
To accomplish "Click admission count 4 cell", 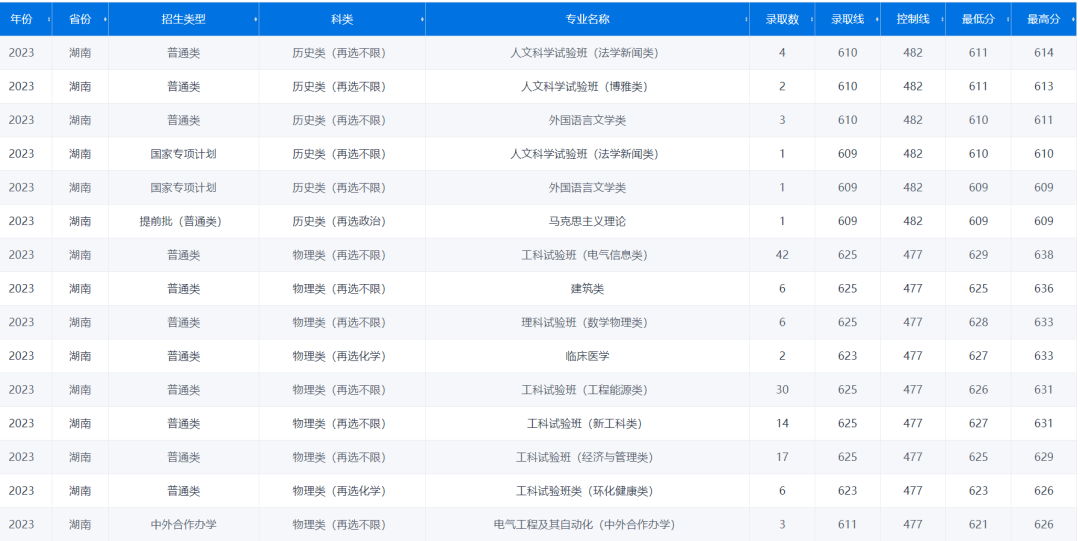I will click(782, 53).
